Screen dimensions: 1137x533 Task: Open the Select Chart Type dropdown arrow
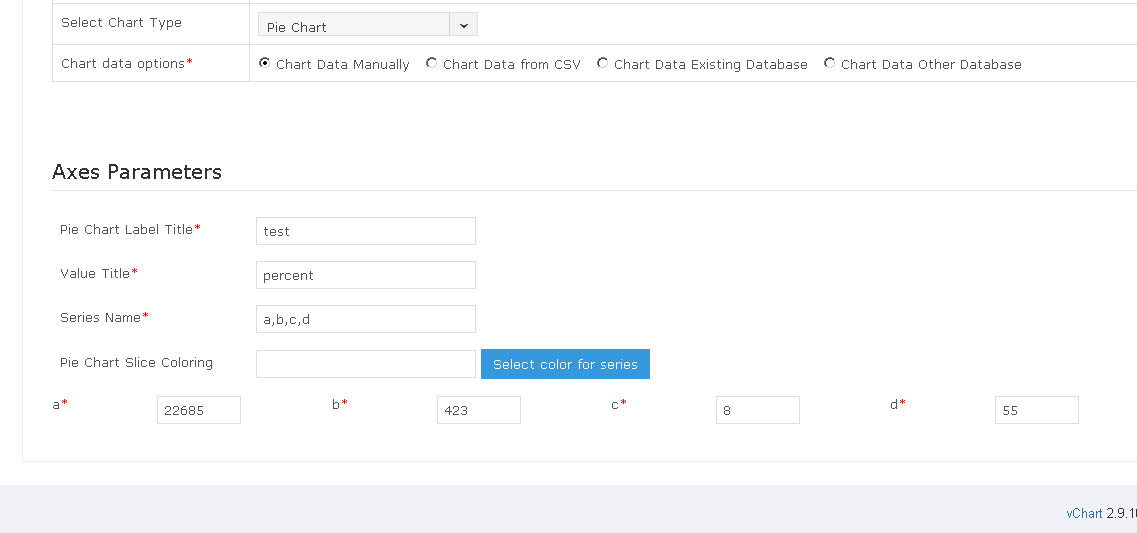point(464,26)
